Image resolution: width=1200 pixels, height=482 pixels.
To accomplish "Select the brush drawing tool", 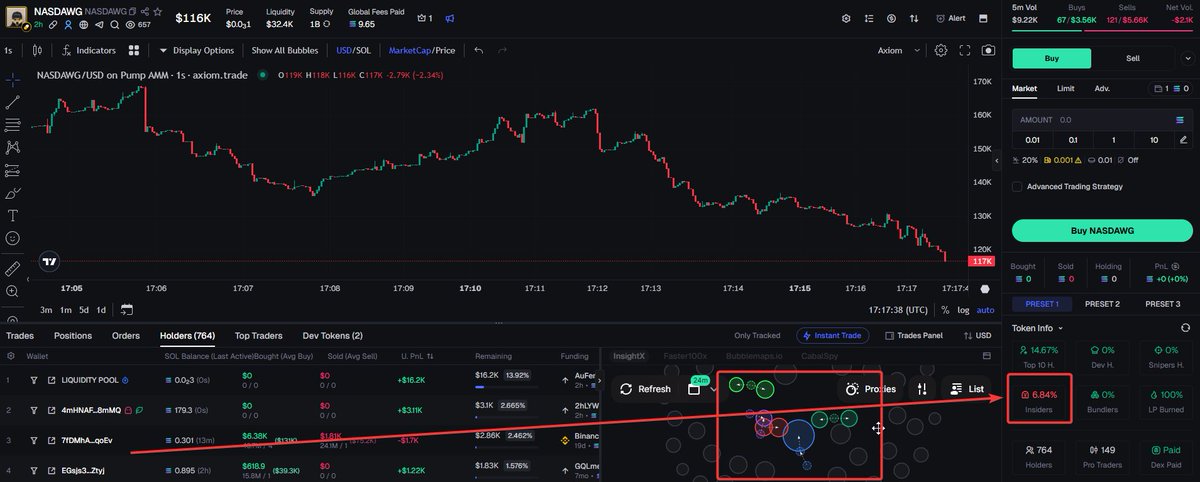I will click(x=13, y=193).
